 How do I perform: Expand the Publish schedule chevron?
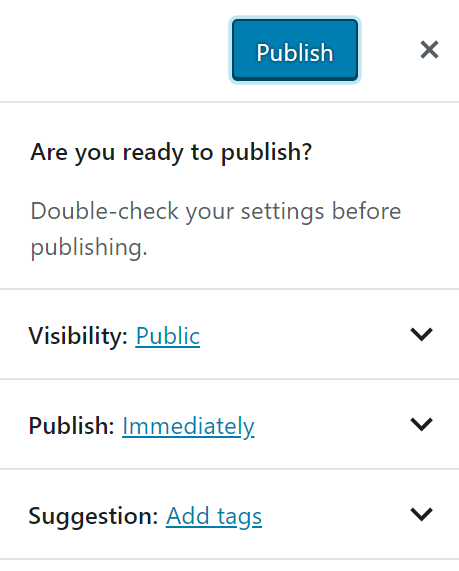click(x=421, y=424)
